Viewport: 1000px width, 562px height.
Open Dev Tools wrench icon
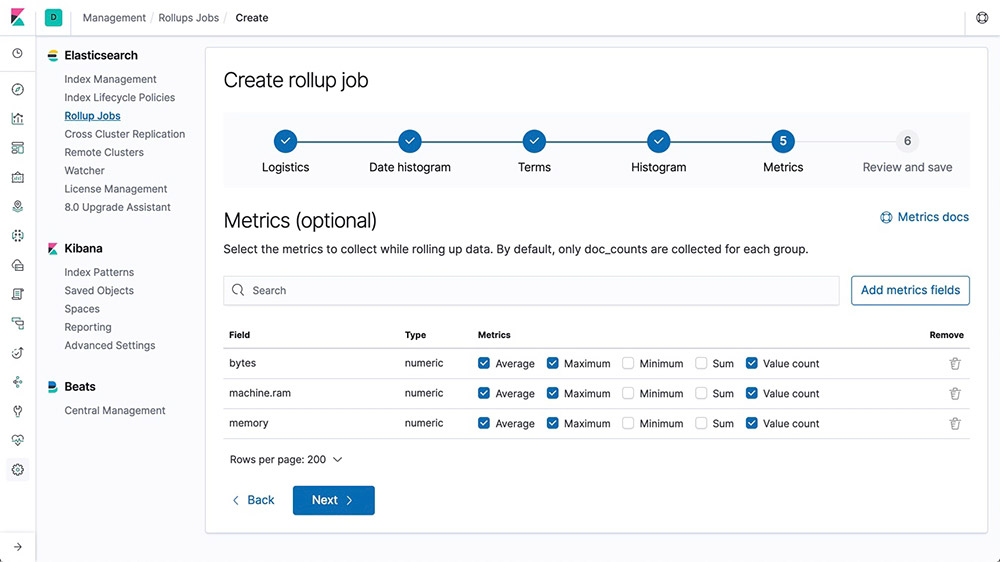[x=17, y=411]
